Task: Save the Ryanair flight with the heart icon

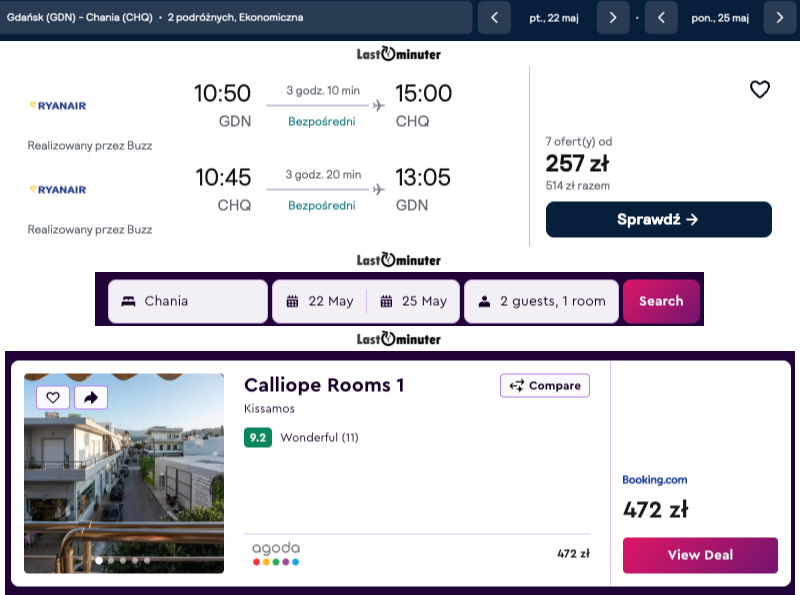Action: pos(759,90)
